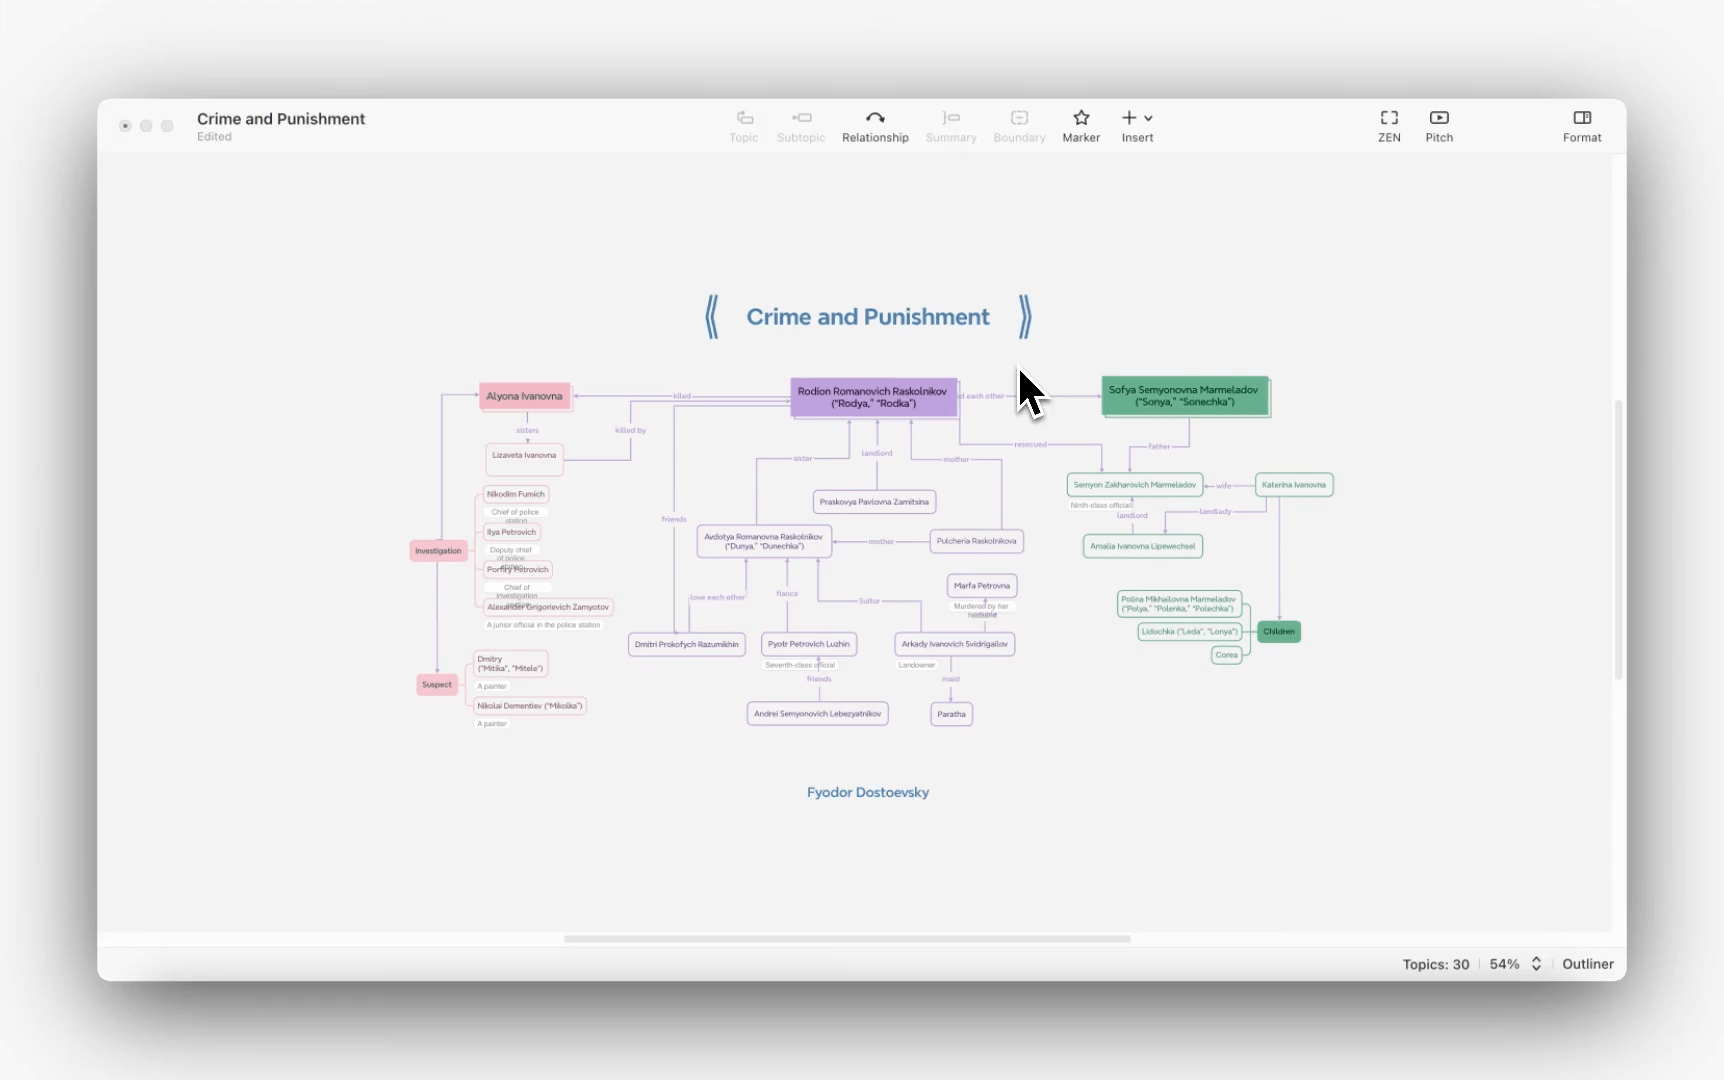The width and height of the screenshot is (1724, 1080).
Task: Select the Dmitry Mitka topic
Action: click(x=510, y=664)
